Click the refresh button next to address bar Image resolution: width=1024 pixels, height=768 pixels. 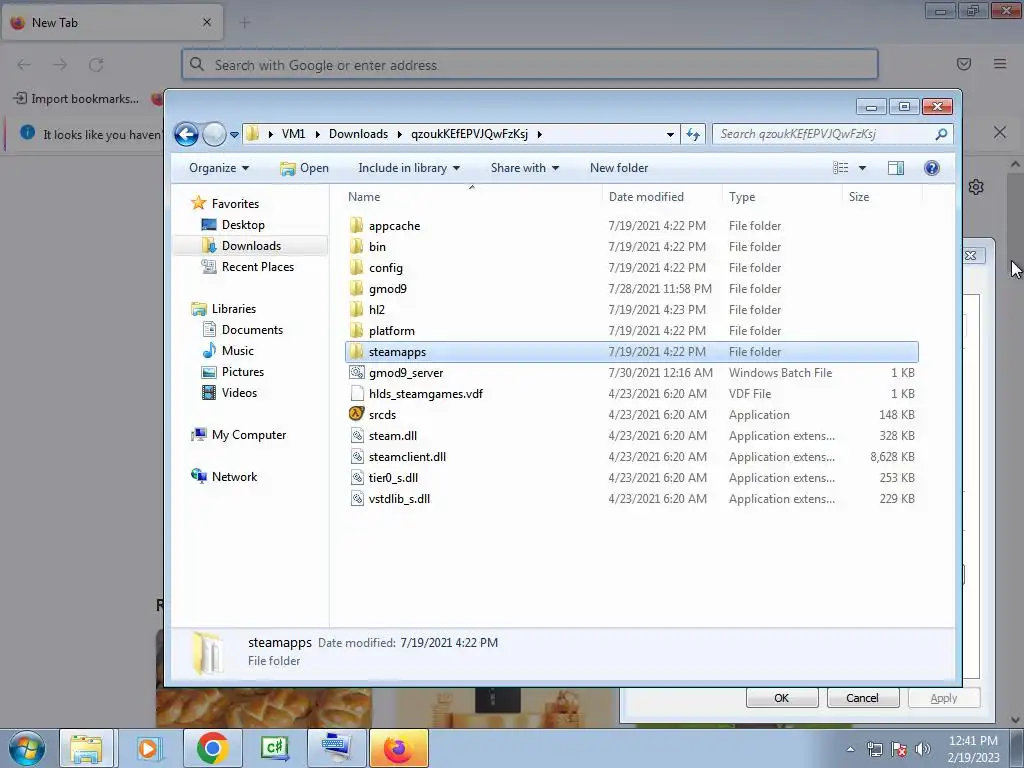[x=693, y=135]
